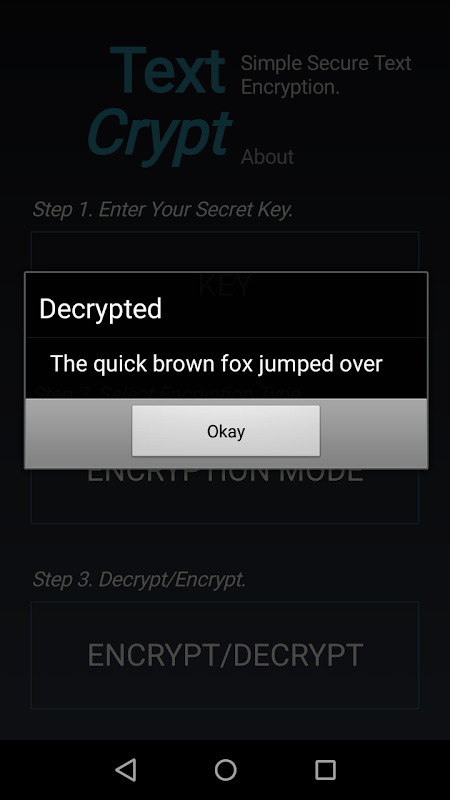Click the ENCRYPT/DECRYPT button
This screenshot has height=800, width=450.
pyautogui.click(x=225, y=655)
